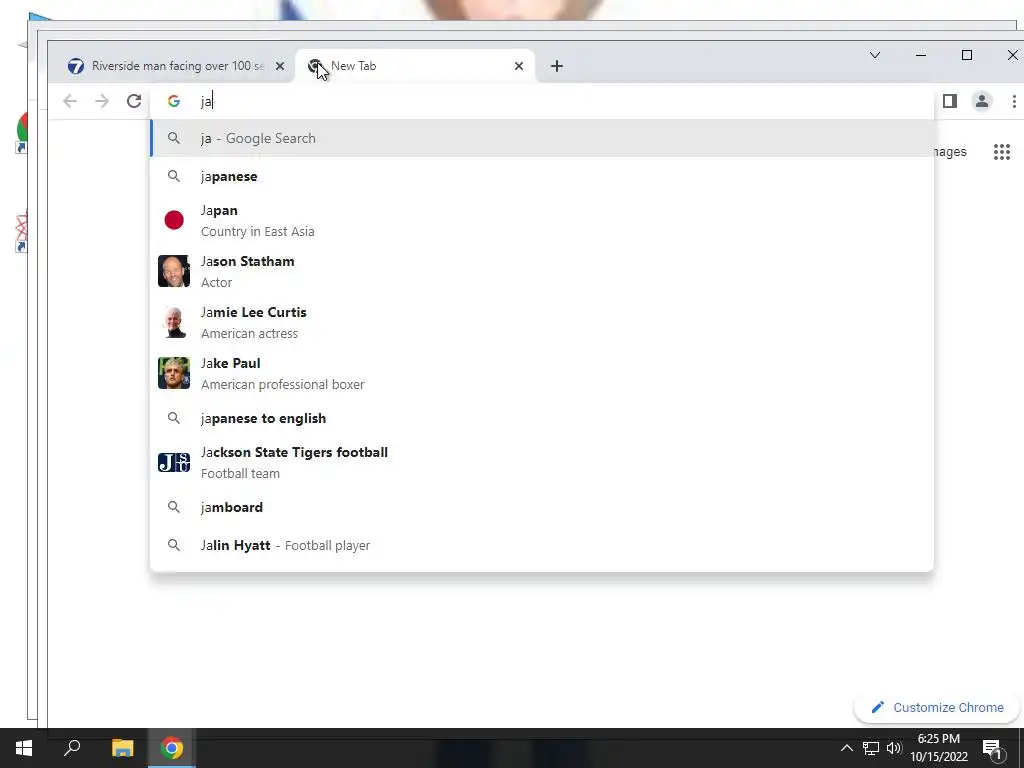Viewport: 1024px width, 768px height.
Task: Choose the 'jamboard' suggestion
Action: coord(542,507)
